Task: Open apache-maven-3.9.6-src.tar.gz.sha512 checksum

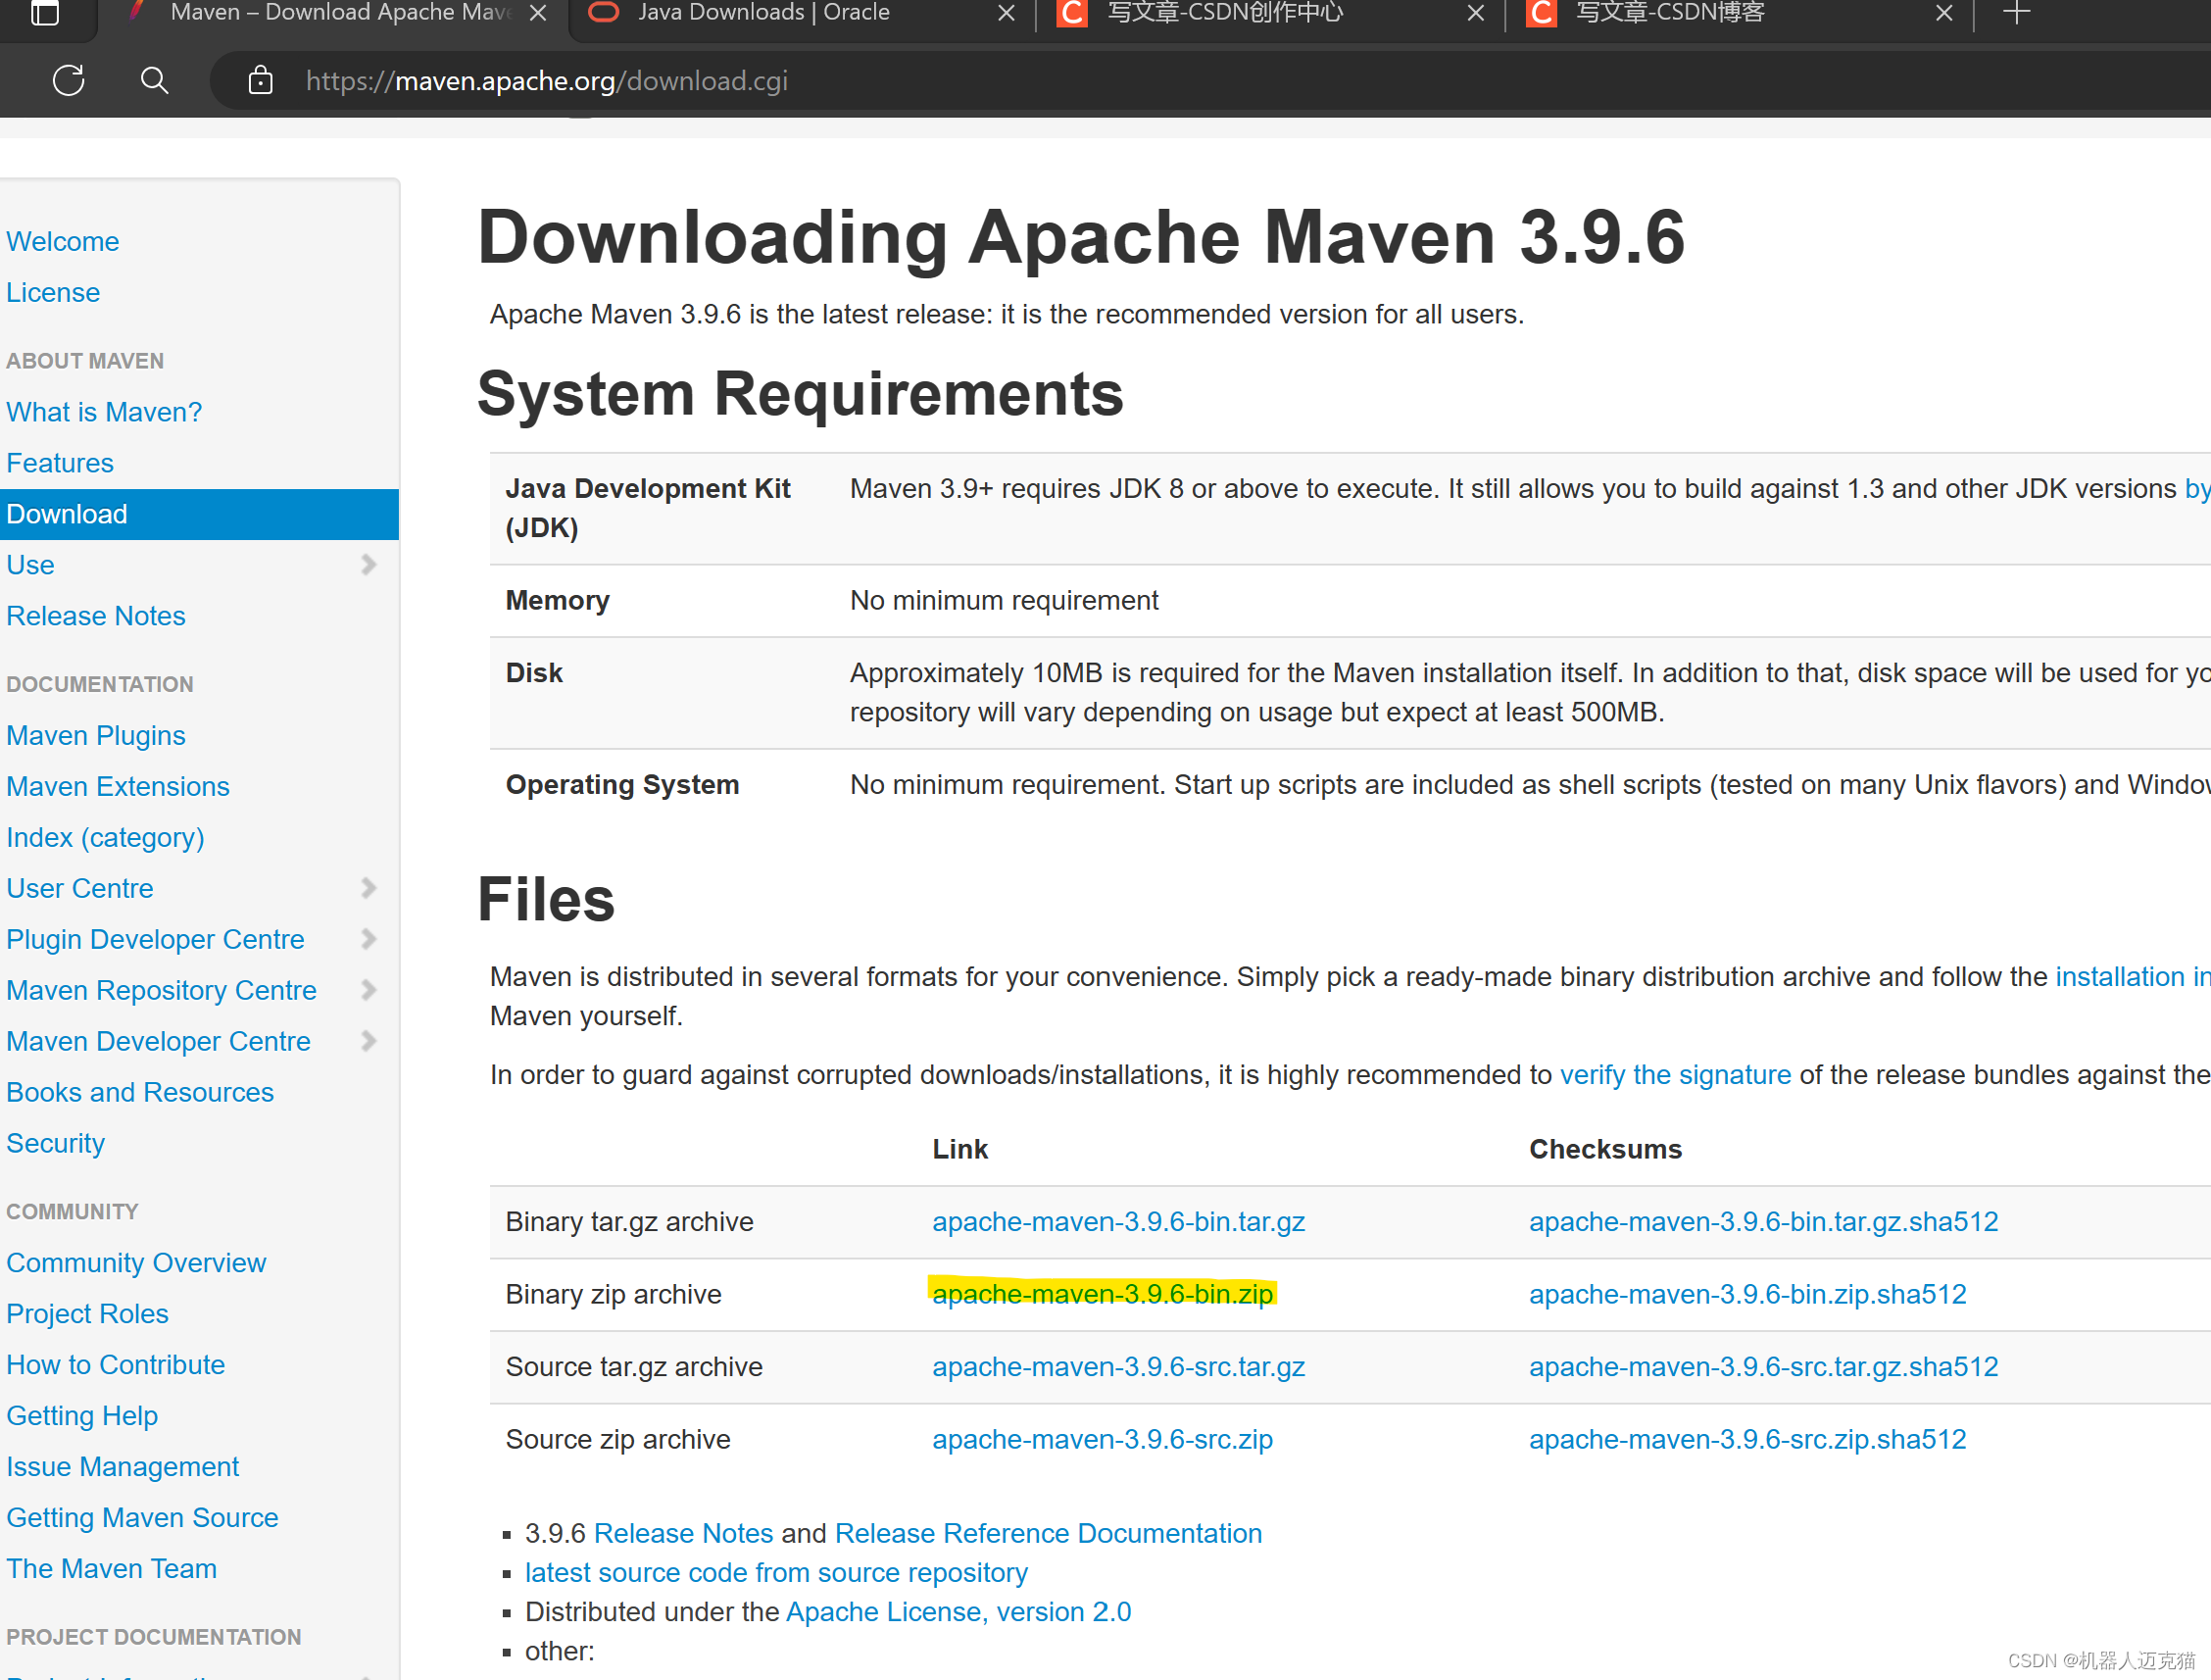Action: click(x=1763, y=1367)
